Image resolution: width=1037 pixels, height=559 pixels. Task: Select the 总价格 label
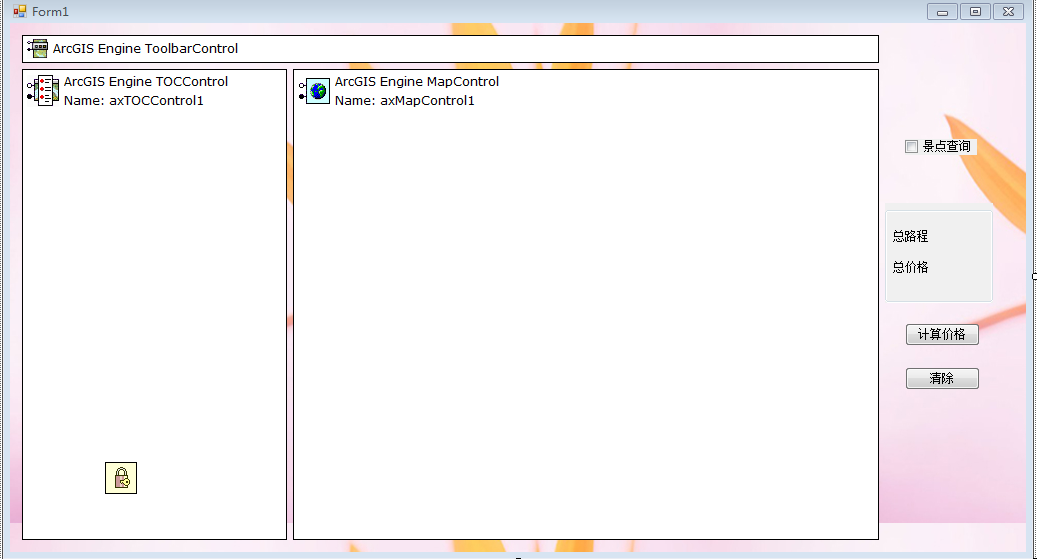910,267
